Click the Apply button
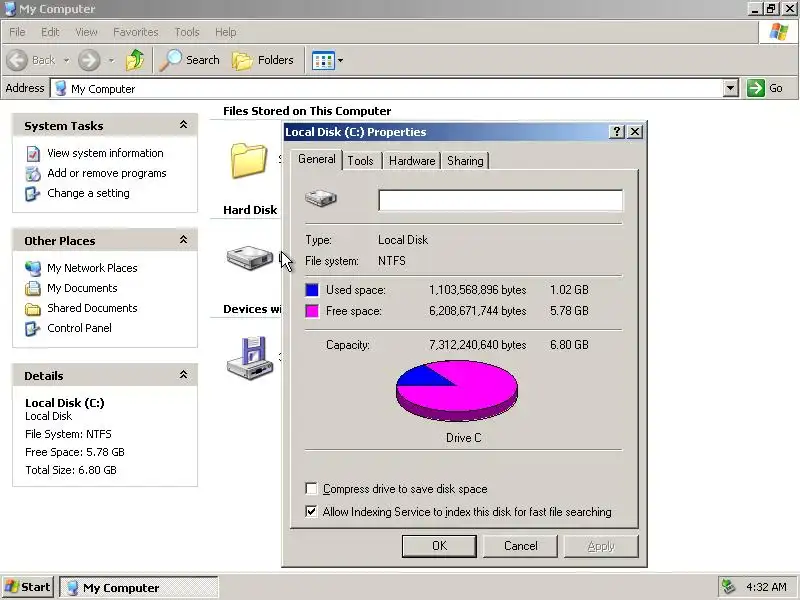This screenshot has height=600, width=800. 601,546
